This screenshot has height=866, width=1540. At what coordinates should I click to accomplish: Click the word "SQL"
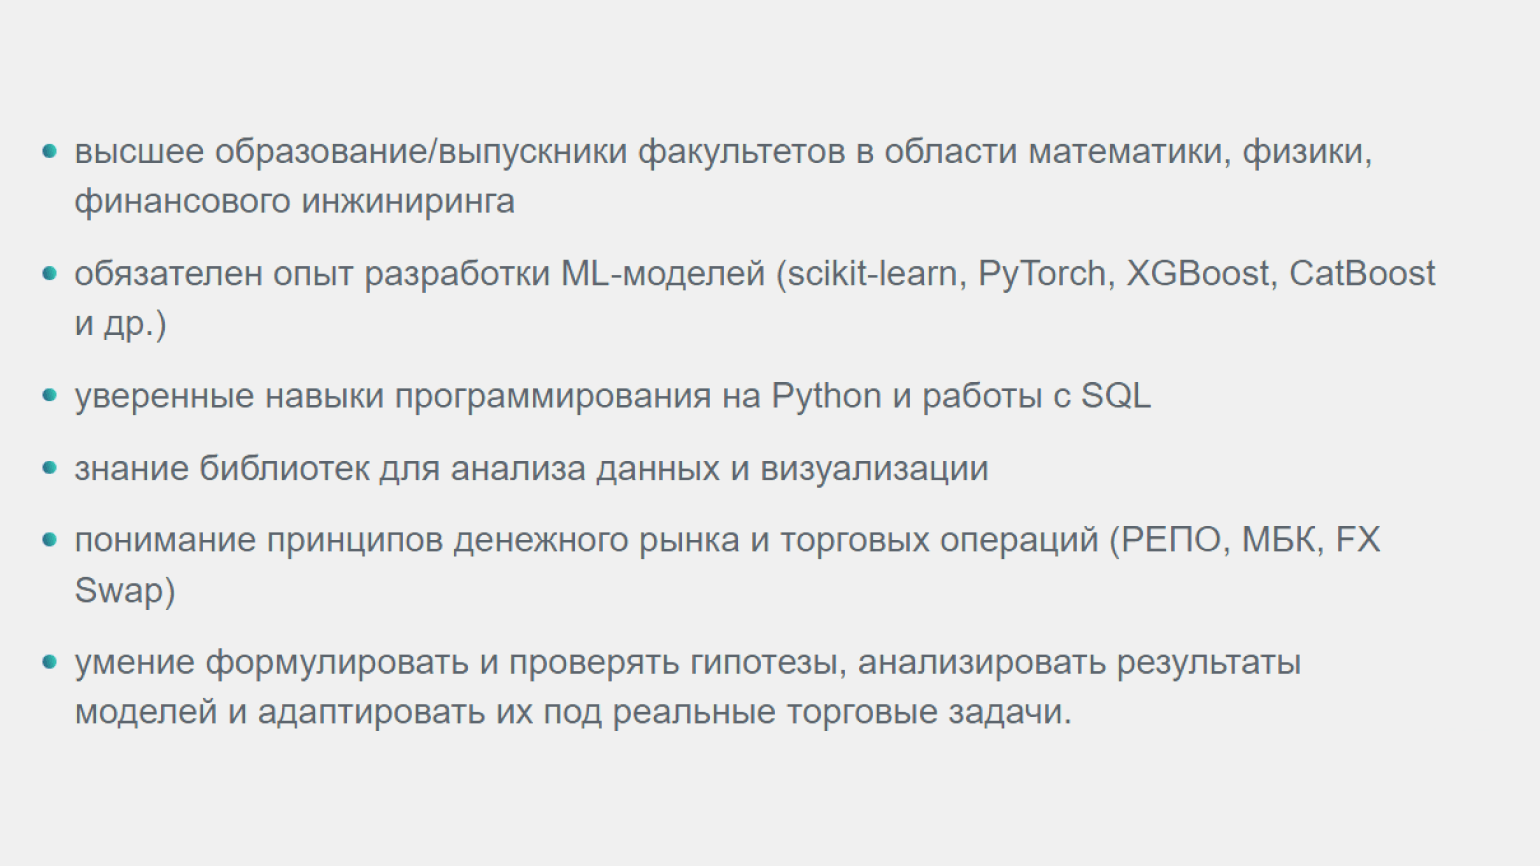pyautogui.click(x=1116, y=396)
